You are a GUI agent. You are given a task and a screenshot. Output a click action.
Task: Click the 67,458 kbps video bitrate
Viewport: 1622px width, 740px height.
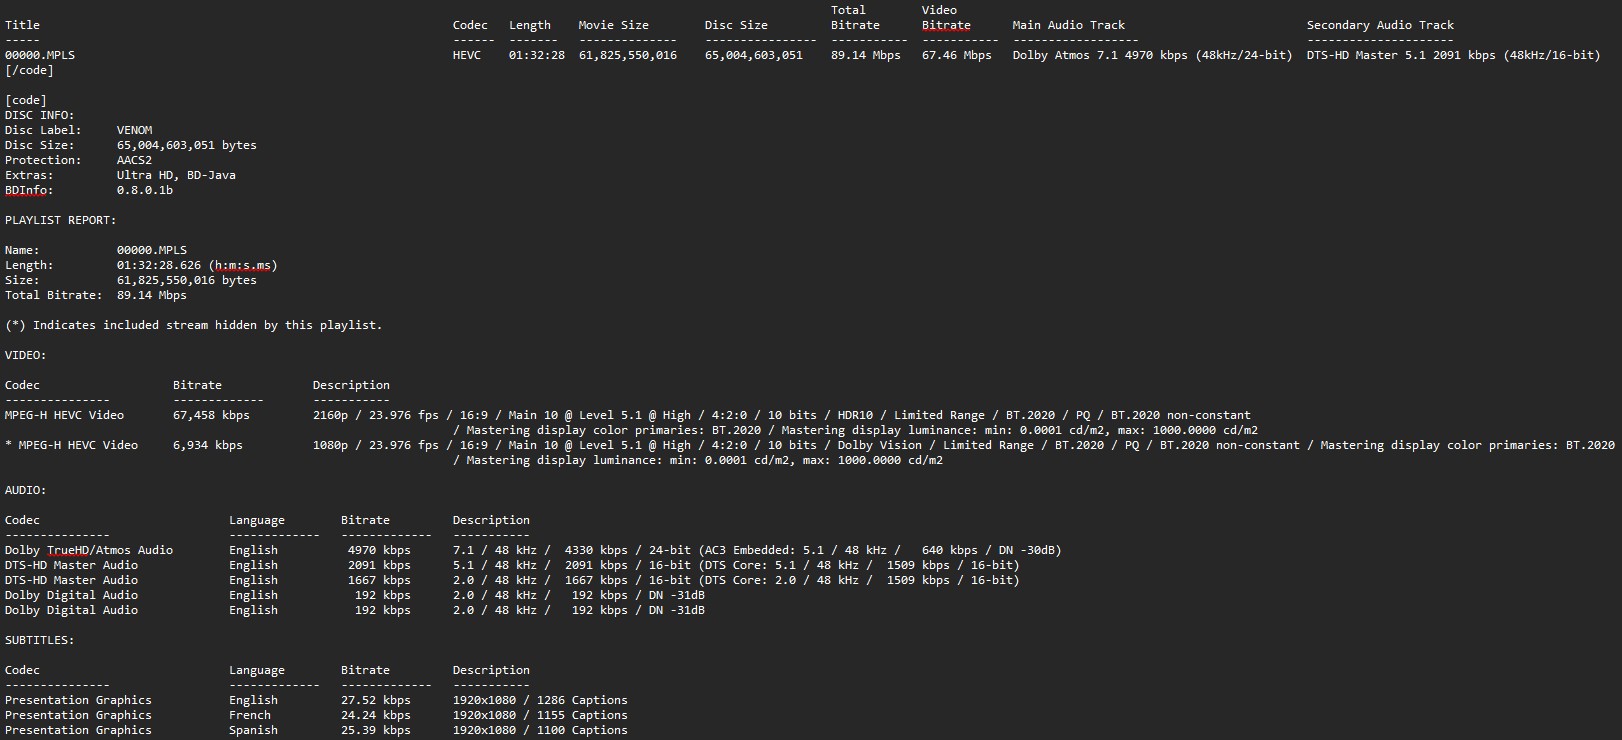pos(211,415)
